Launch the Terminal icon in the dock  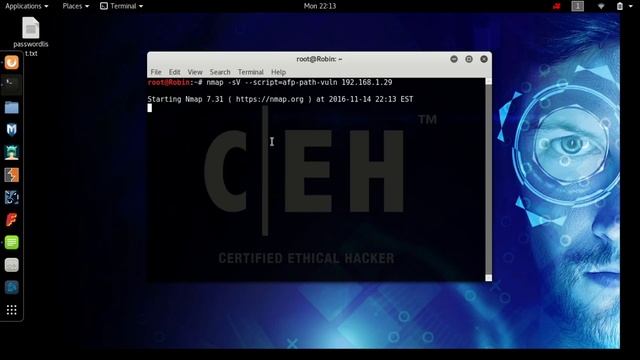tap(11, 85)
